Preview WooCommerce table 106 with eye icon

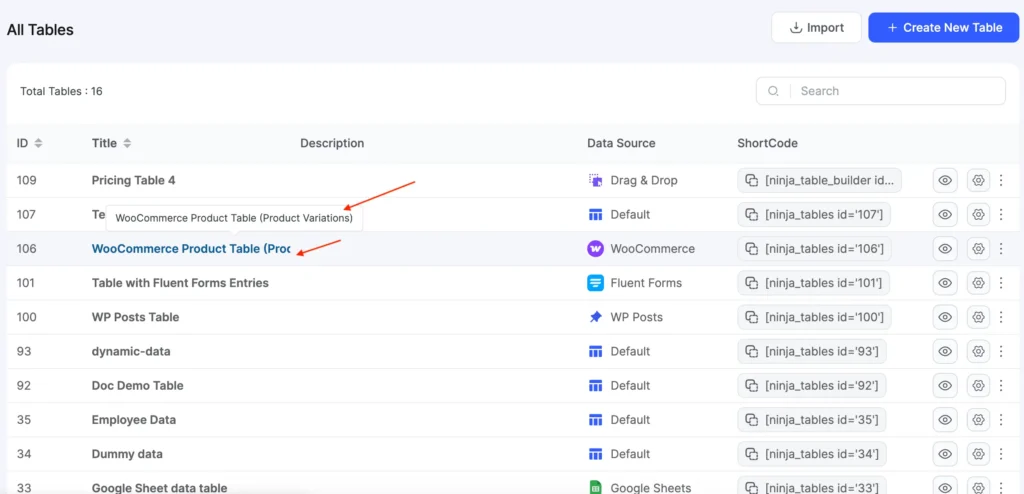point(945,248)
